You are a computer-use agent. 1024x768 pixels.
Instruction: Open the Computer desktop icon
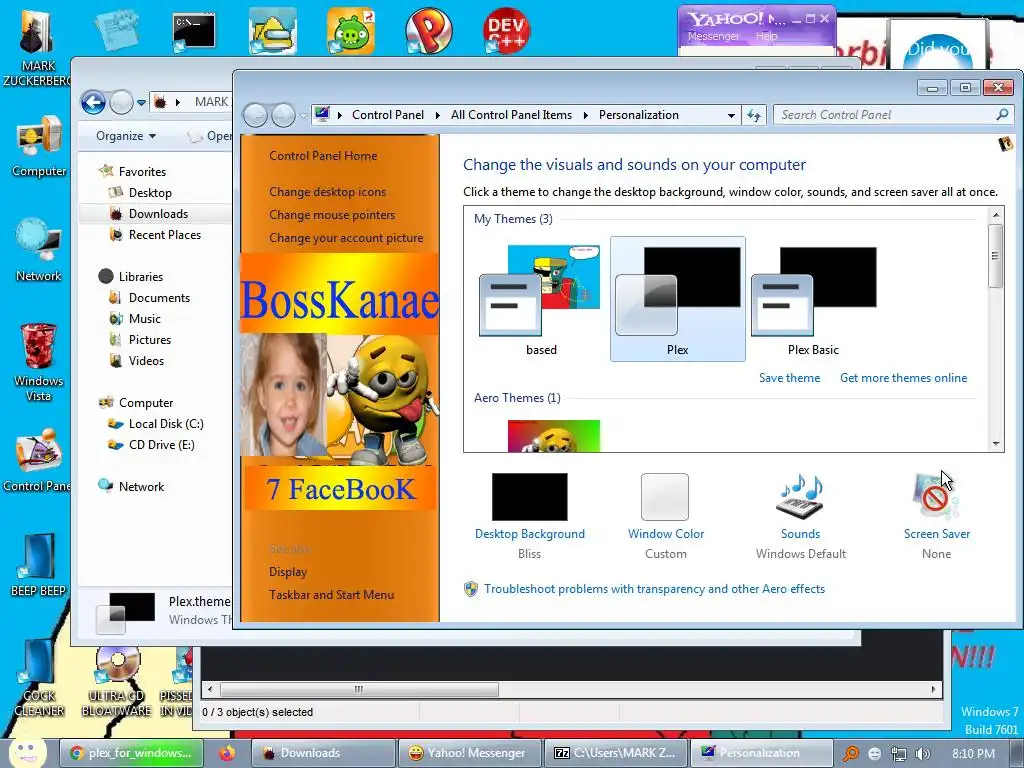[x=39, y=148]
